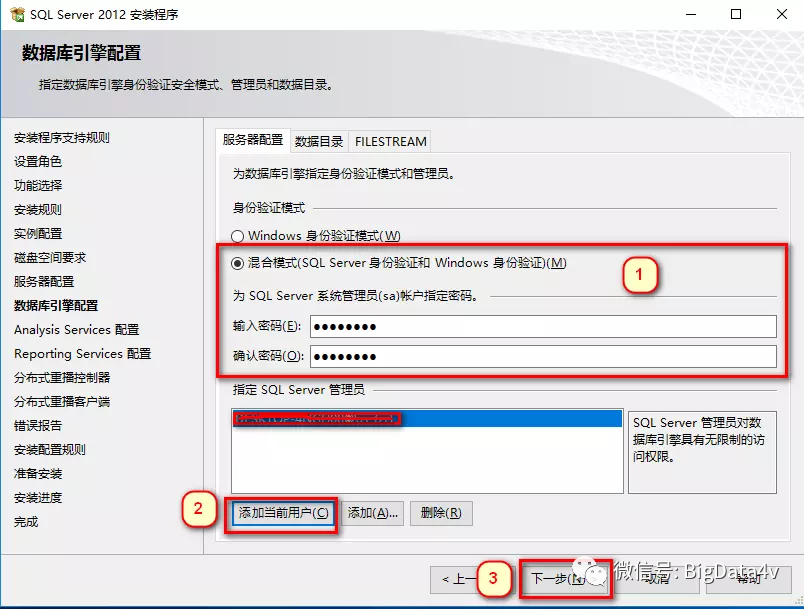Click 分布式重播客户端 step in sidebar
The height and width of the screenshot is (609, 804).
(x=62, y=401)
